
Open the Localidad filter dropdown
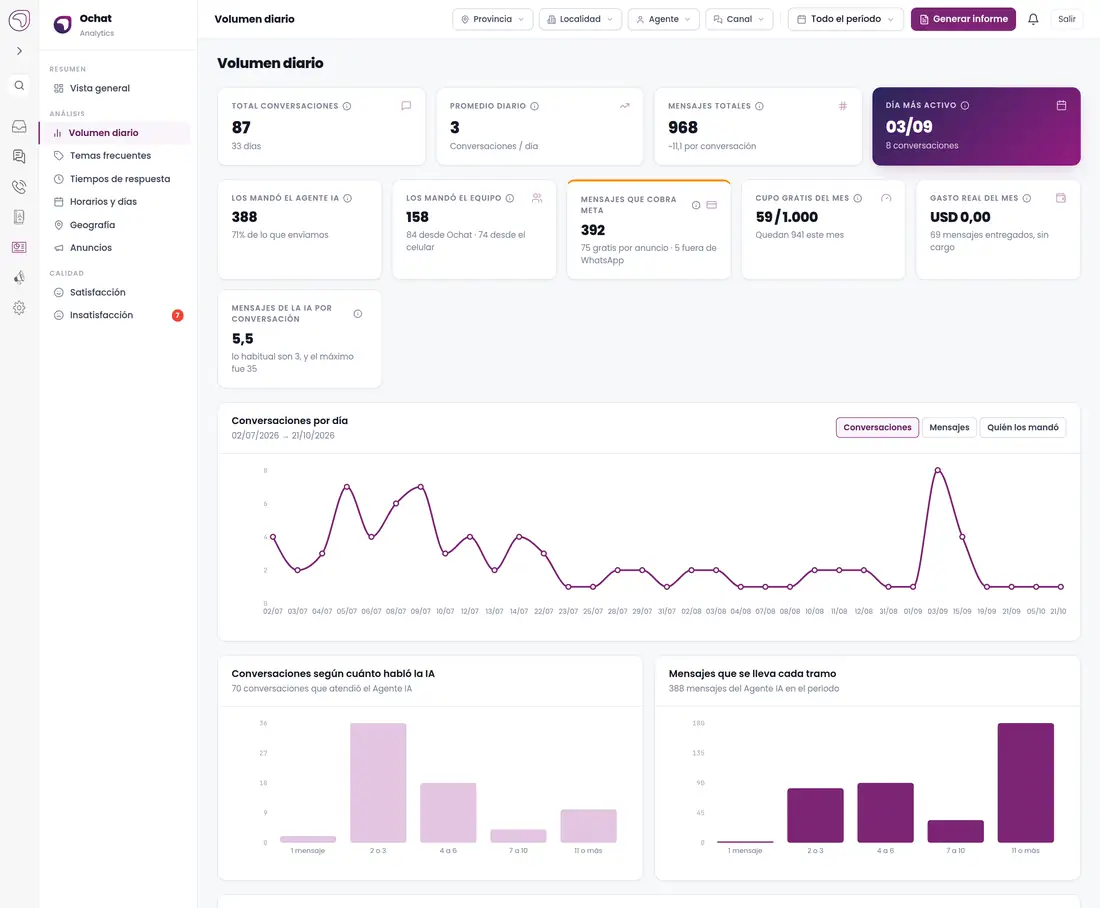point(580,19)
